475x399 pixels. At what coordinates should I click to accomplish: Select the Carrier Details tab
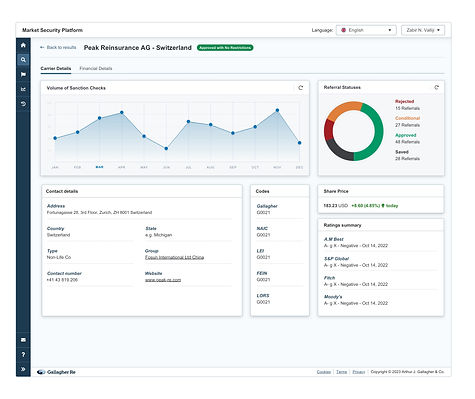[x=56, y=68]
